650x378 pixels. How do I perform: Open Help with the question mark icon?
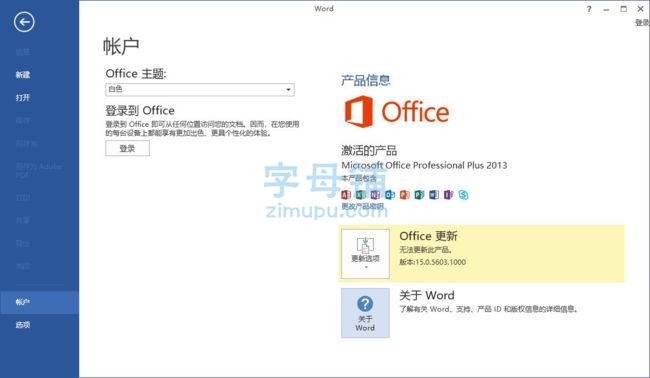(589, 9)
